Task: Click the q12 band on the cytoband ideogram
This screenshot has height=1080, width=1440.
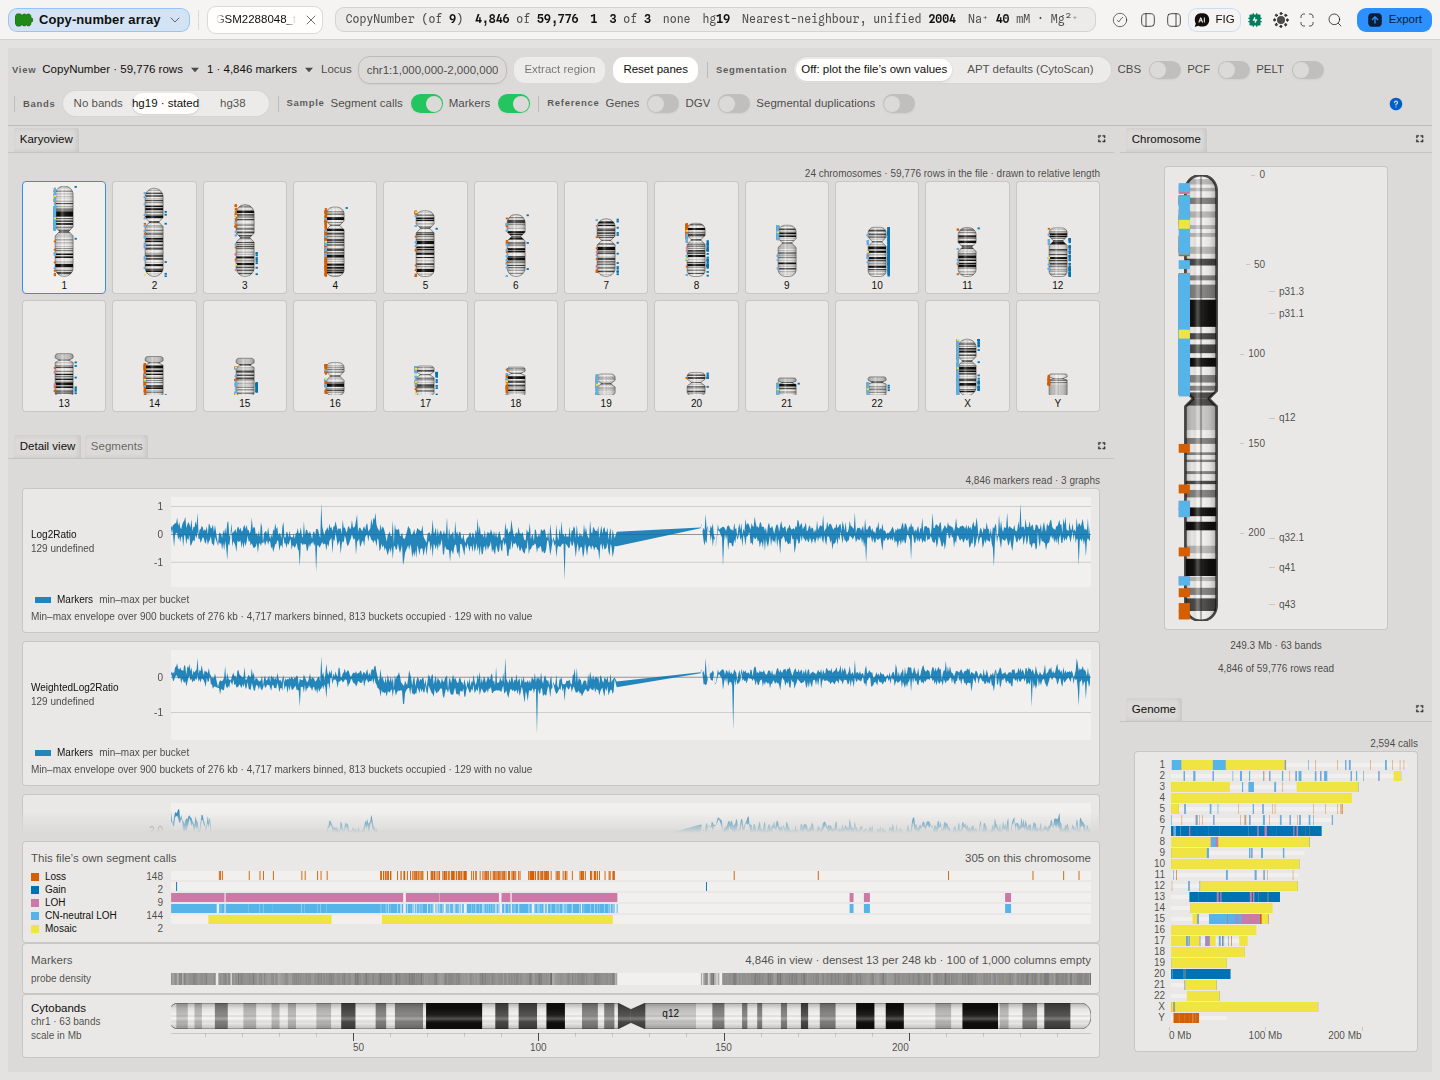Action: (670, 1014)
